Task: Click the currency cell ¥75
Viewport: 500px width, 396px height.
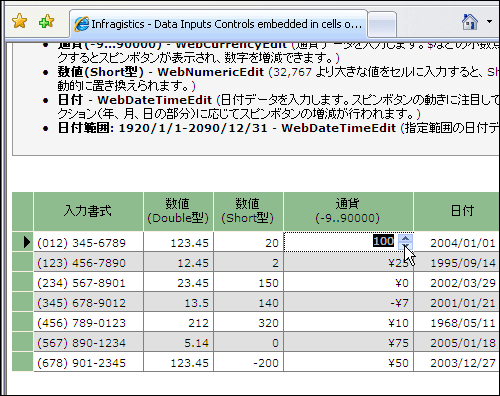Action: coord(348,342)
